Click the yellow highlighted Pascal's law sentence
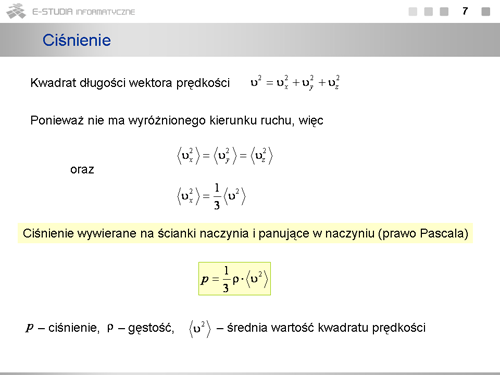 click(245, 233)
